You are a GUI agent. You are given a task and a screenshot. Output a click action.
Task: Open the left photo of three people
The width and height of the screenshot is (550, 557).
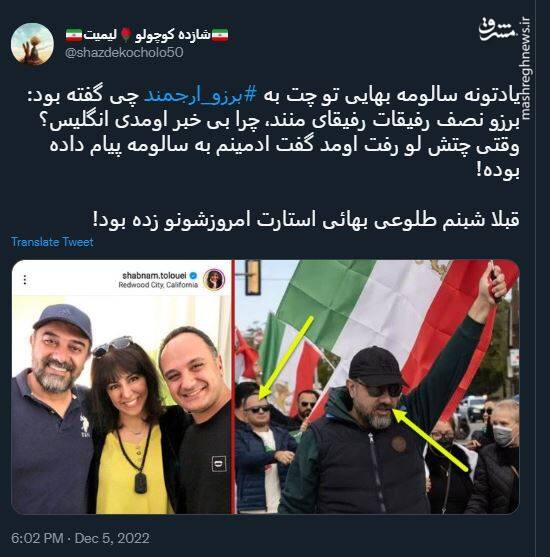122,404
